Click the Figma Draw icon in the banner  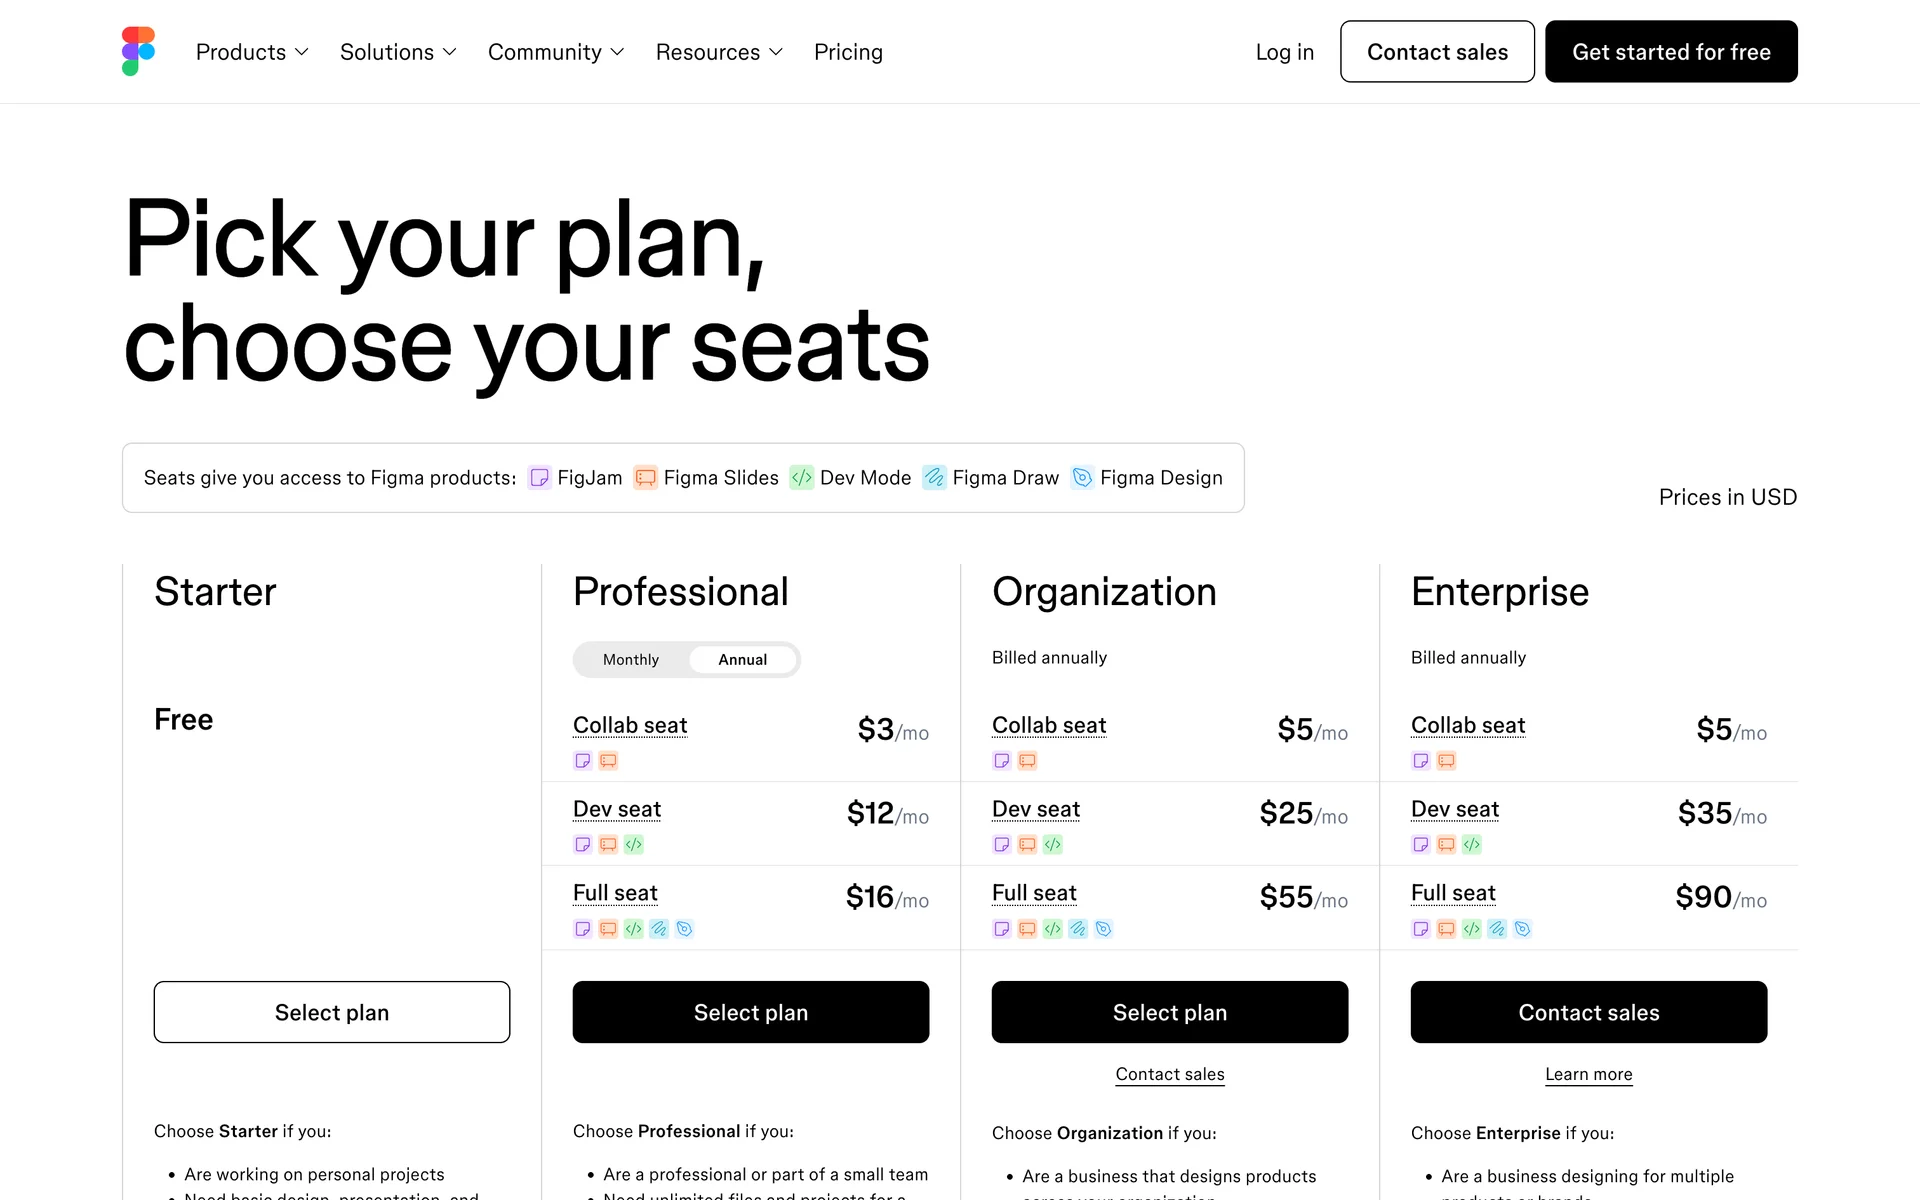[934, 478]
